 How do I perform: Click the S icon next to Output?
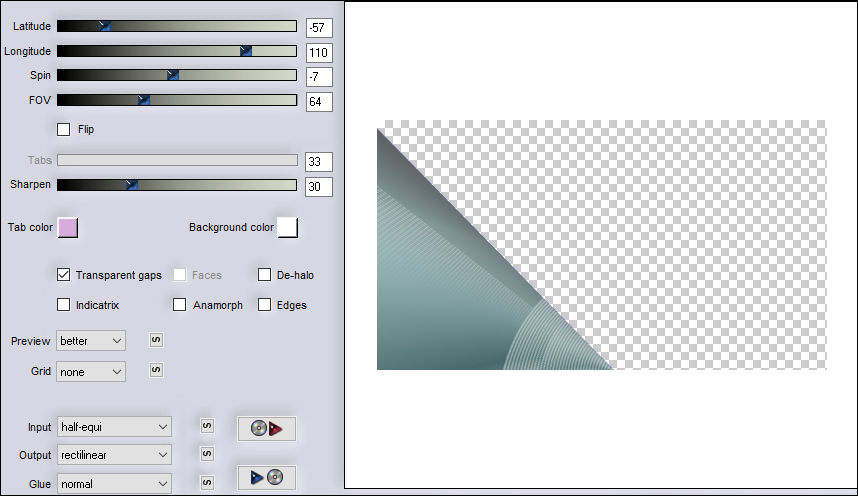coord(207,454)
